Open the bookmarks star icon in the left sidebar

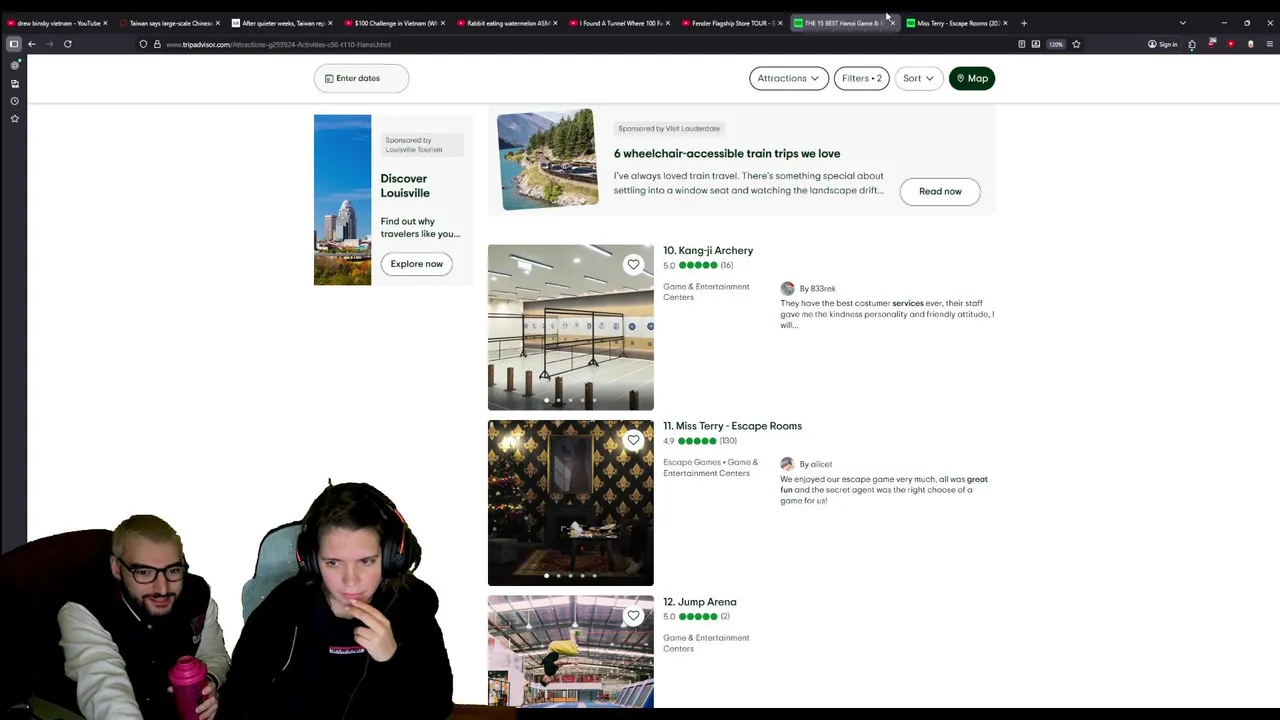[x=14, y=118]
